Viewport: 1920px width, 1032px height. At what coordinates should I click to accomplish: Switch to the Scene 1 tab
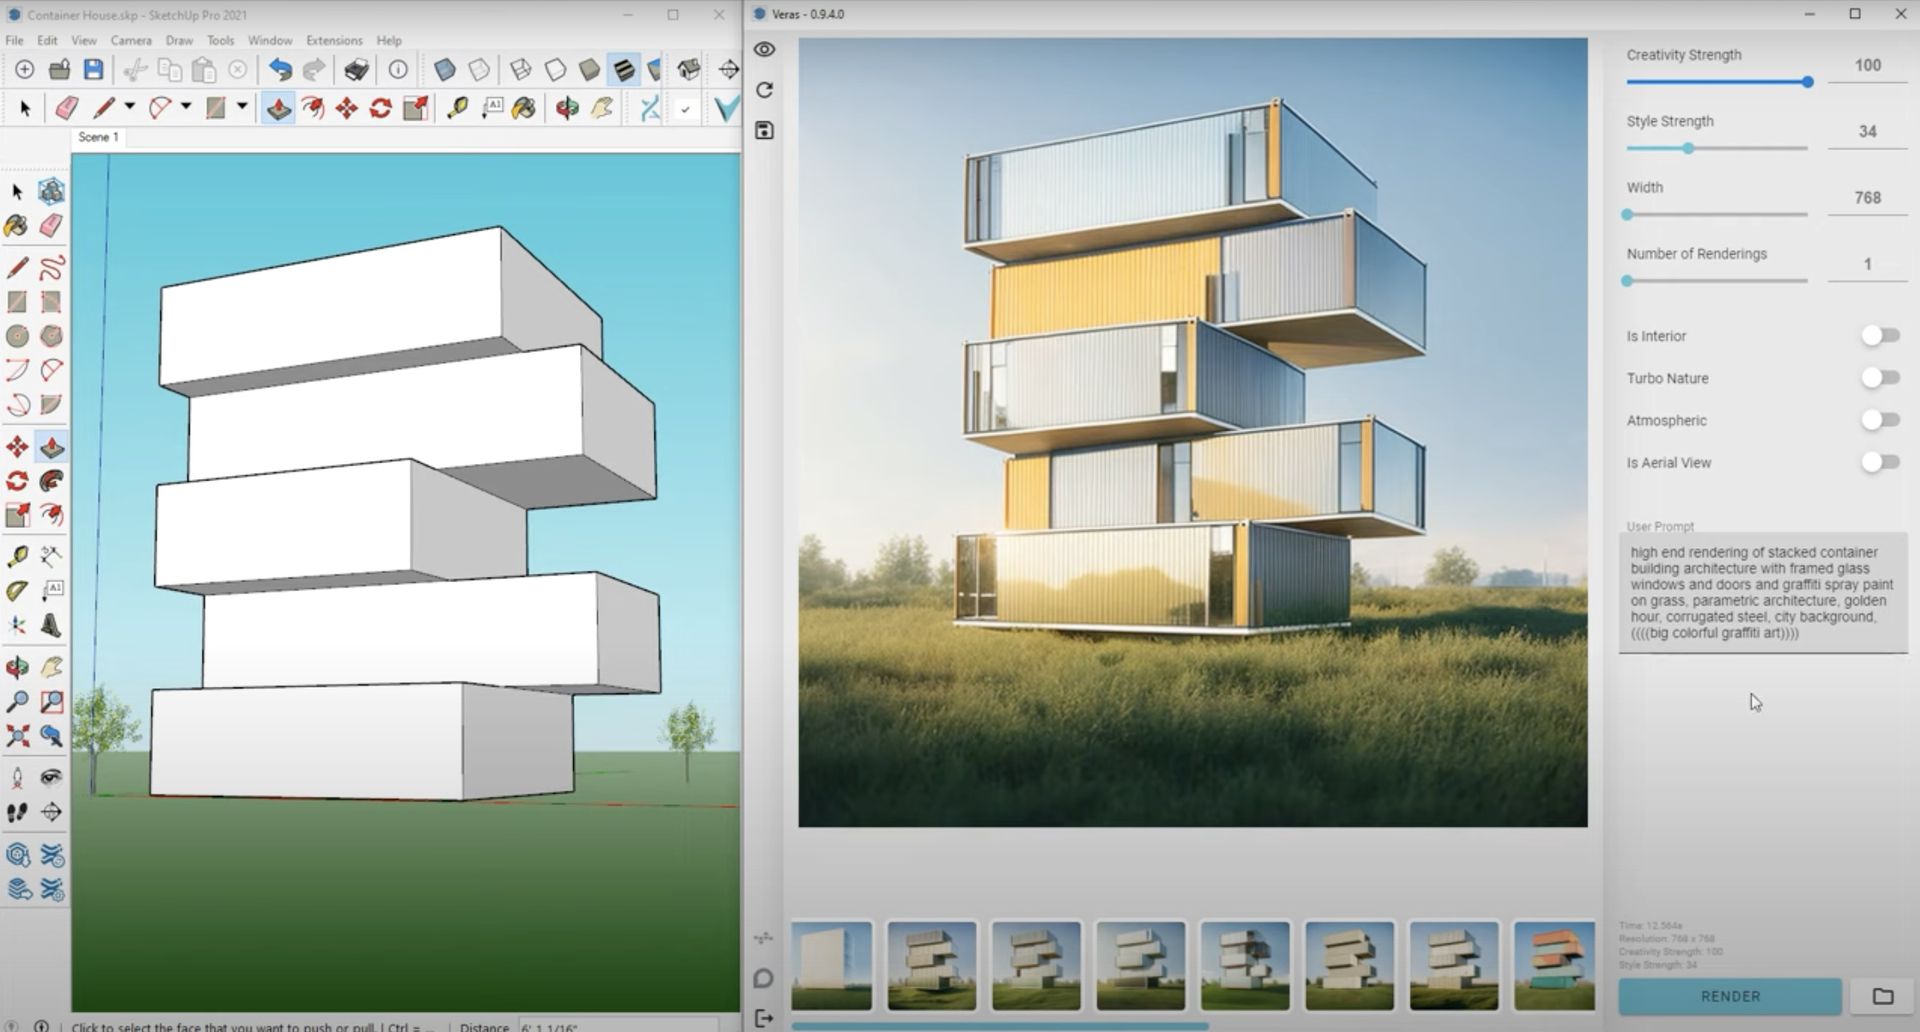(x=98, y=137)
